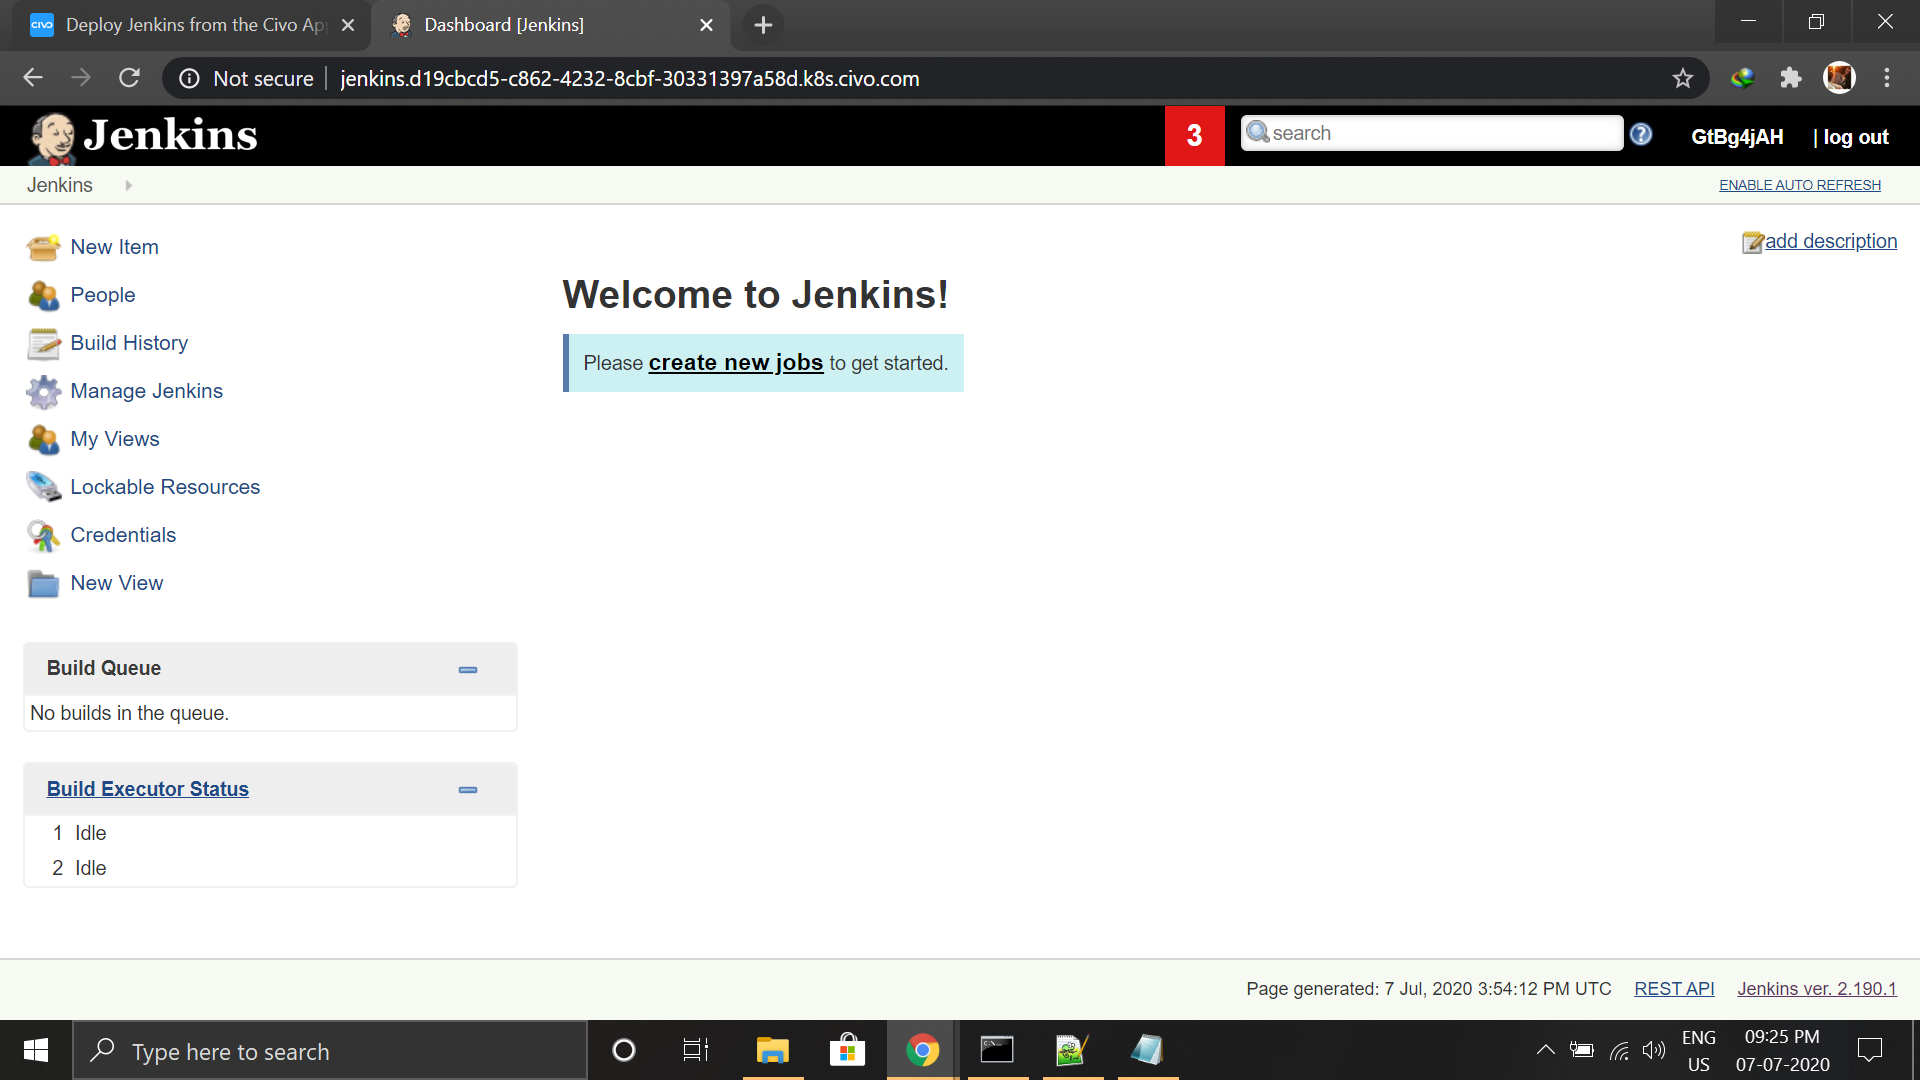Click the Lockable Resources USB icon

43,487
